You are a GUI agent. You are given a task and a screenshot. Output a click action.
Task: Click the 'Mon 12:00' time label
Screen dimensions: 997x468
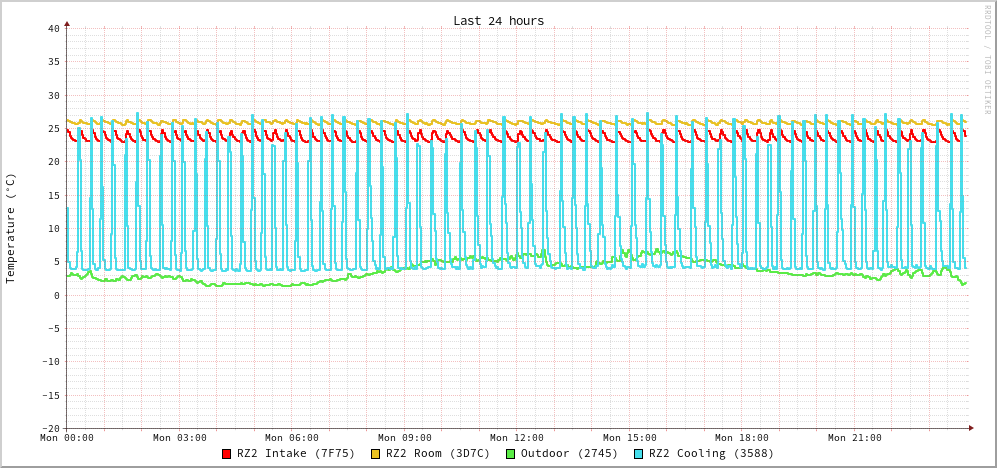(x=517, y=437)
